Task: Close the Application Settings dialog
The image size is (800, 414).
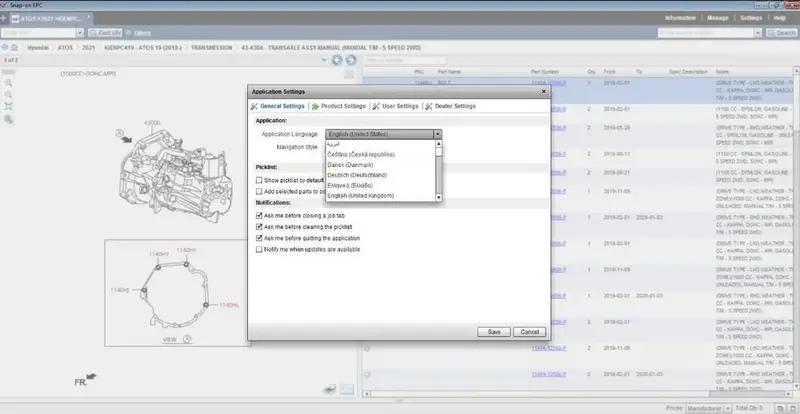Action: 544,91
